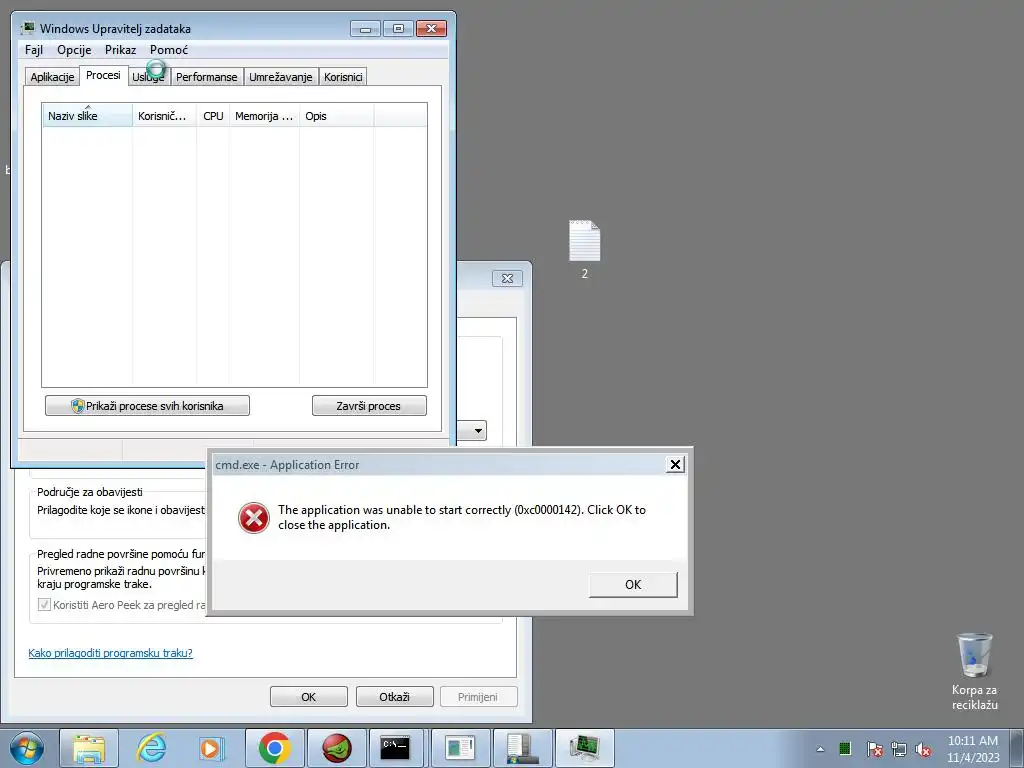Sort by Opis column header
The width and height of the screenshot is (1024, 768).
(x=336, y=116)
